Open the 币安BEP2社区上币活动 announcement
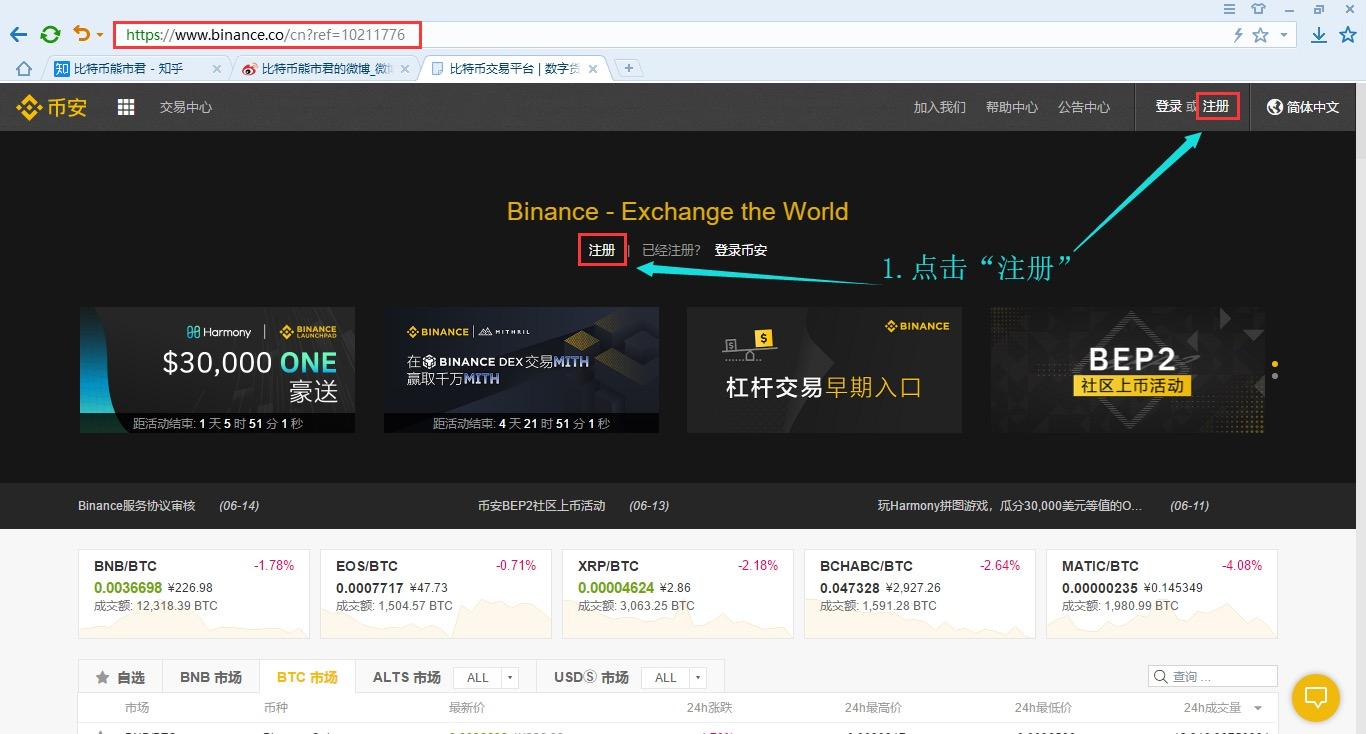 click(x=542, y=506)
